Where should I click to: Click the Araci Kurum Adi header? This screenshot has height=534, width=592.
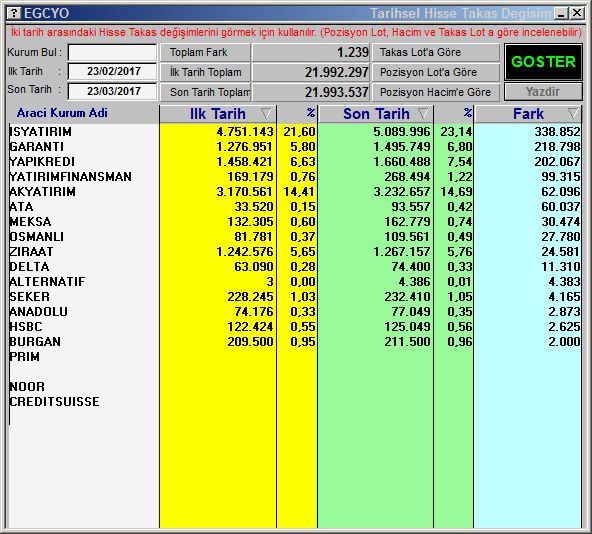click(x=62, y=113)
